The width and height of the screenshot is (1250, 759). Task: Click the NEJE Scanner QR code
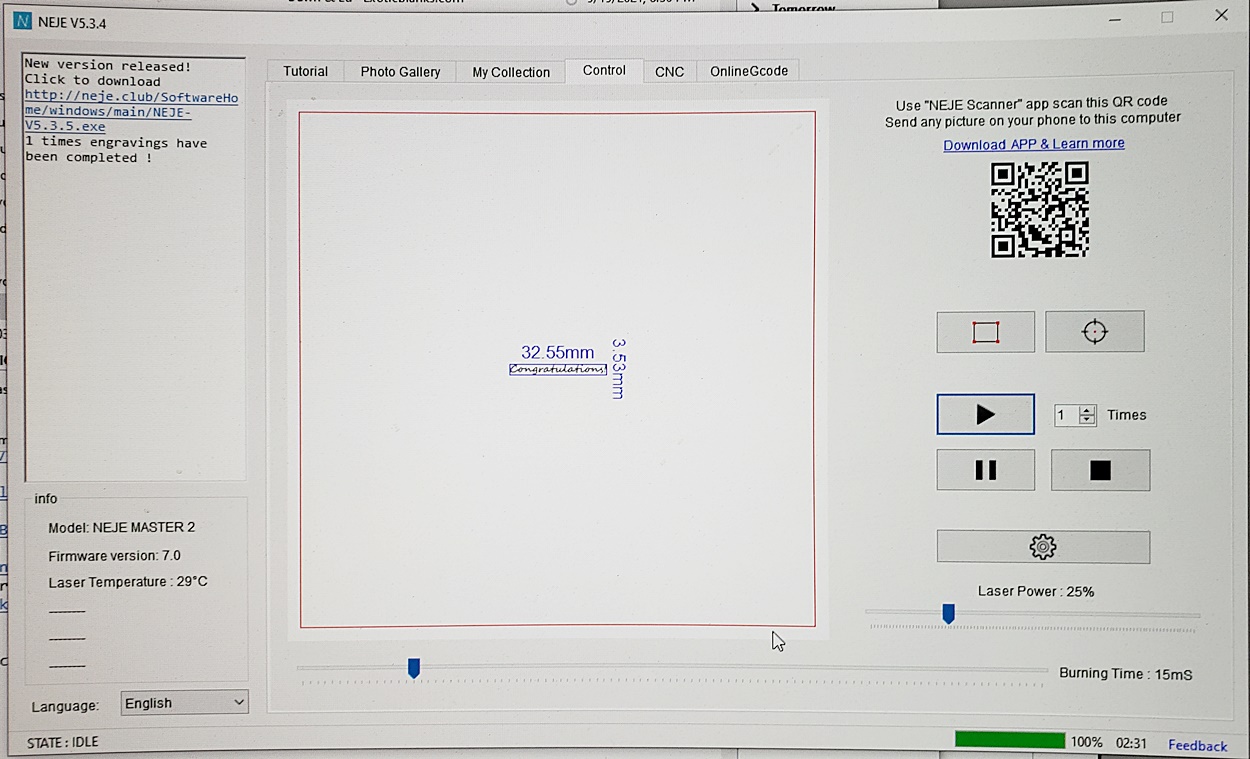tap(1039, 209)
